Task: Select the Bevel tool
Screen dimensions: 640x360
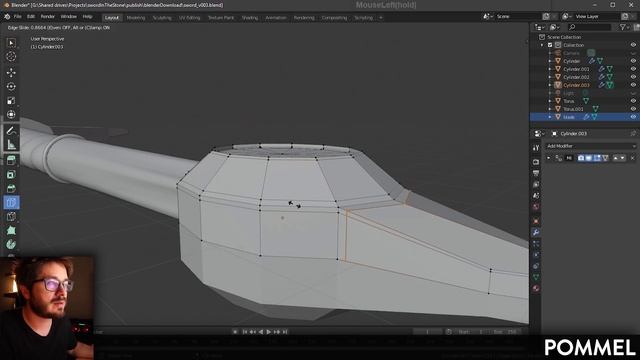Action: pos(11,189)
